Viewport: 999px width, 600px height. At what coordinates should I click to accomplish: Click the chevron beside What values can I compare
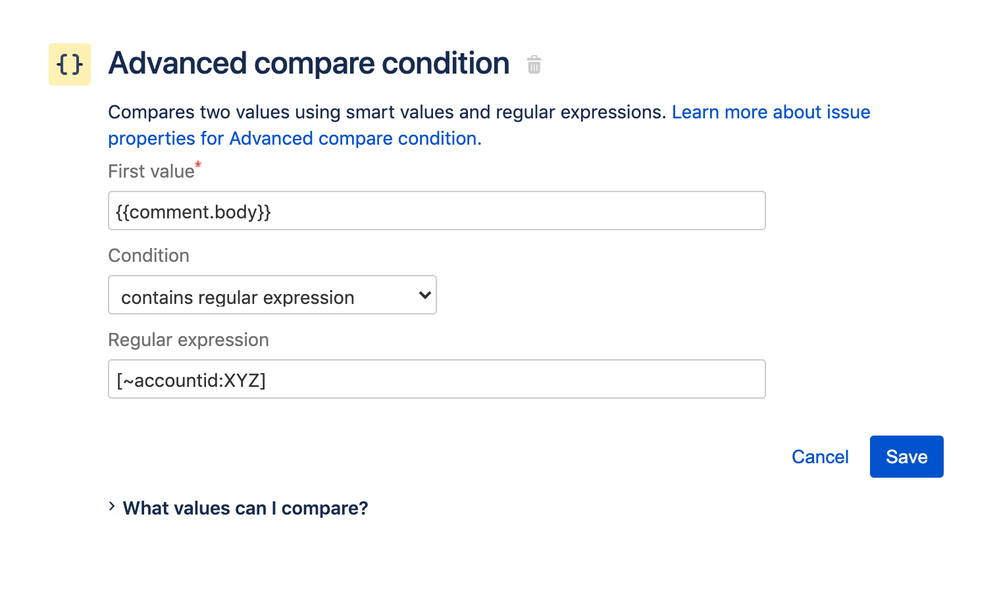click(112, 507)
